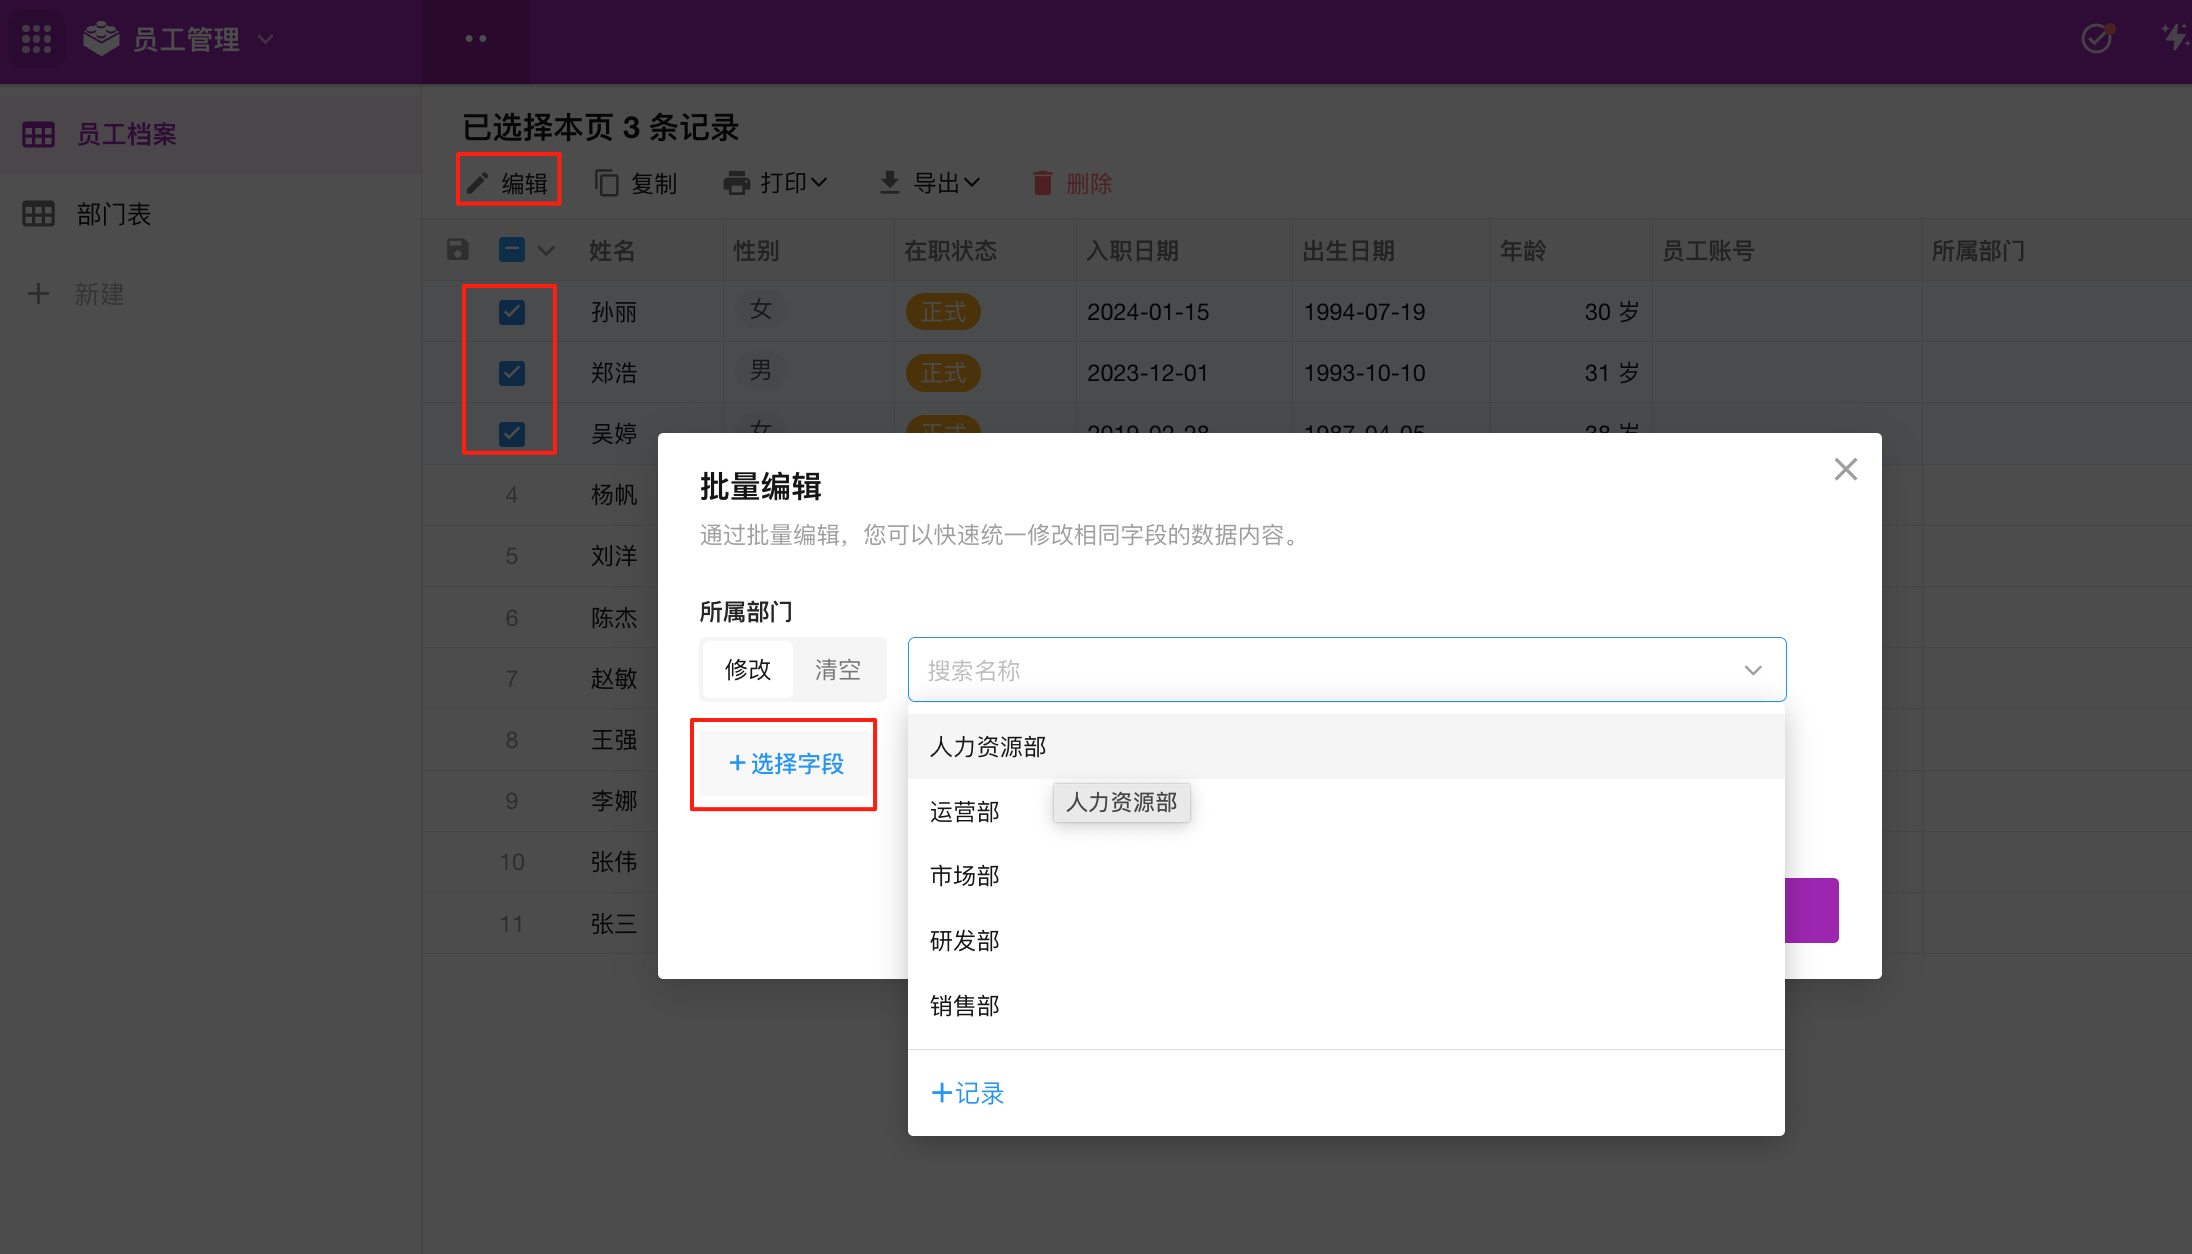The image size is (2192, 1254).
Task: Open the 导出 export dropdown
Action: click(929, 183)
